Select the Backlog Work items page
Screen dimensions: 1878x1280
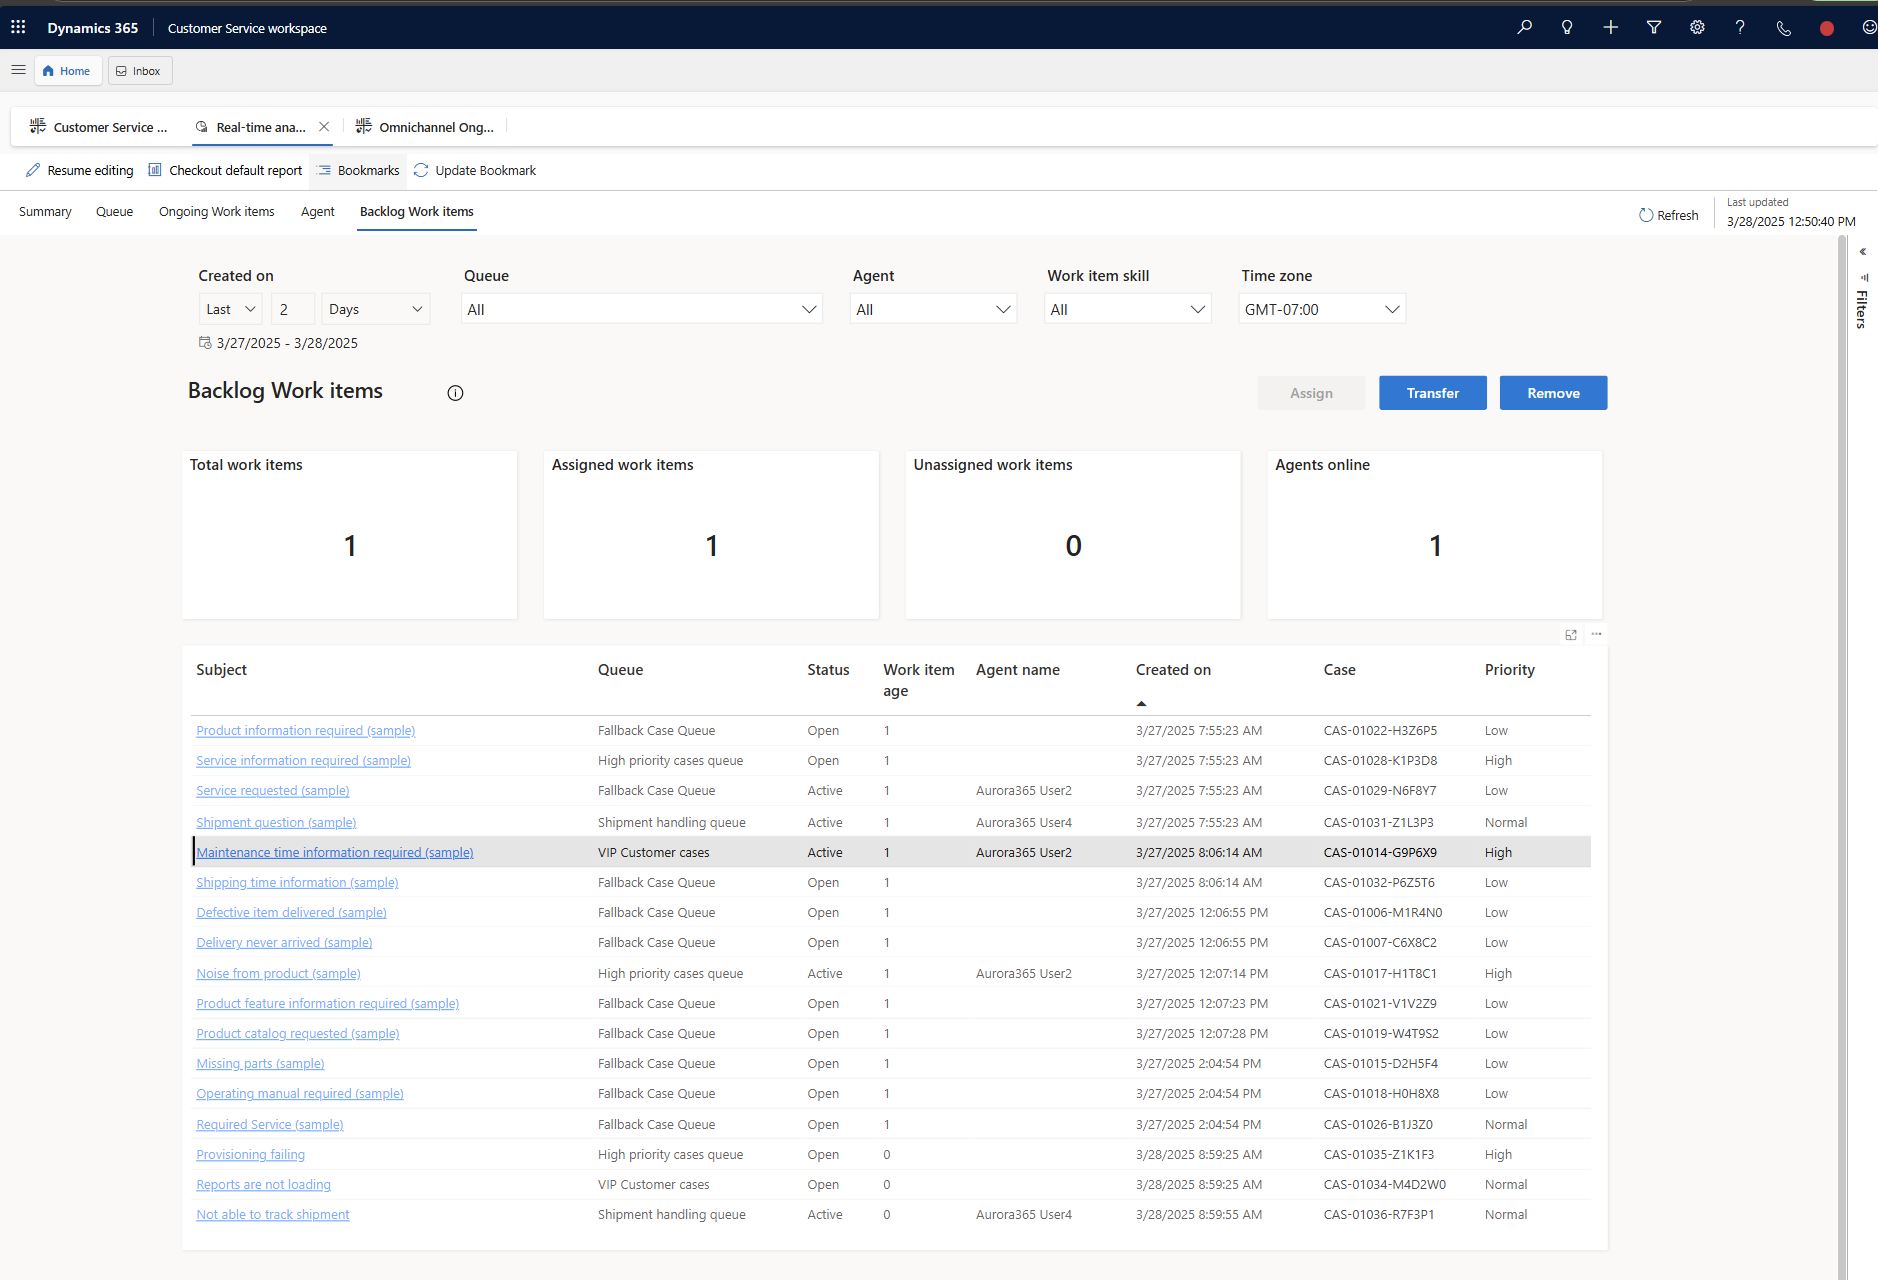click(417, 212)
